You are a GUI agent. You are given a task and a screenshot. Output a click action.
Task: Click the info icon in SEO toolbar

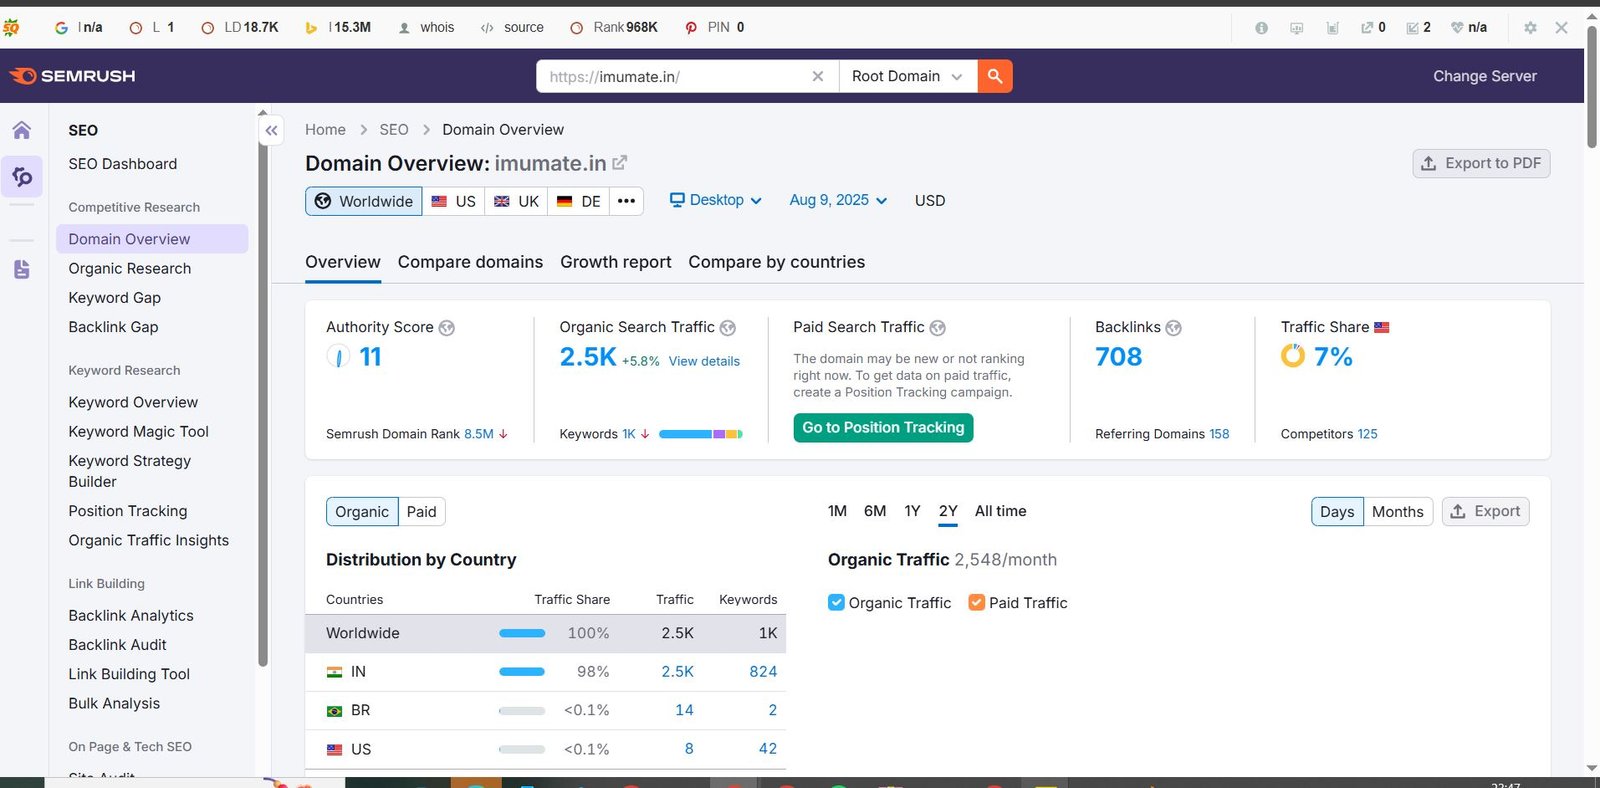click(x=1262, y=28)
